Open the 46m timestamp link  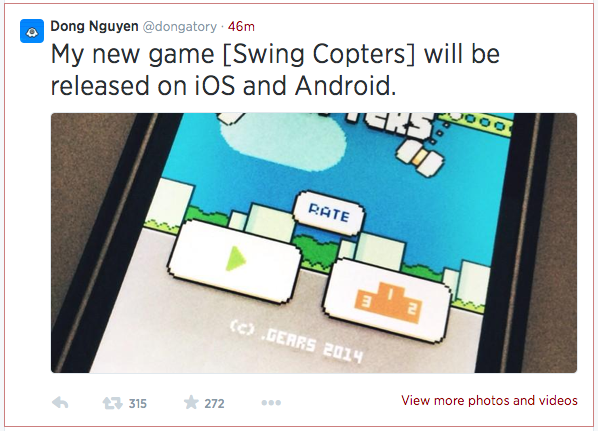click(241, 27)
